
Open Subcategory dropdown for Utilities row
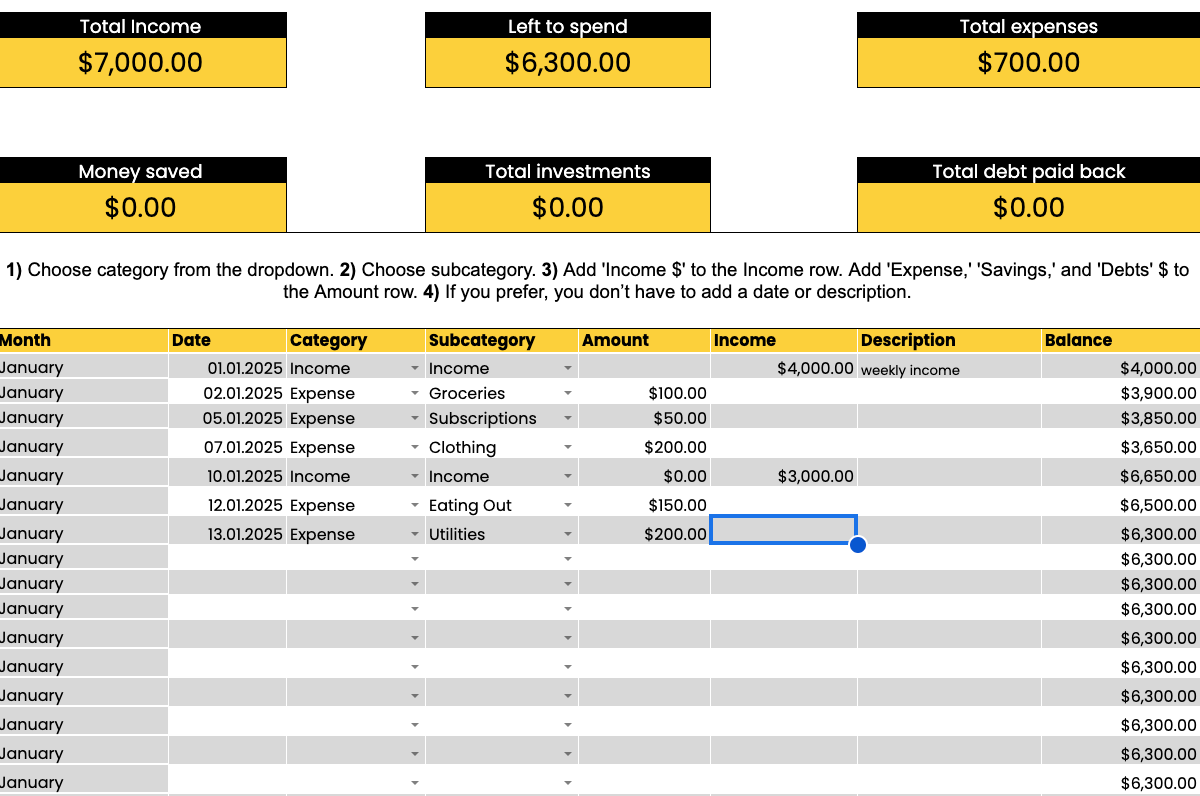[568, 535]
